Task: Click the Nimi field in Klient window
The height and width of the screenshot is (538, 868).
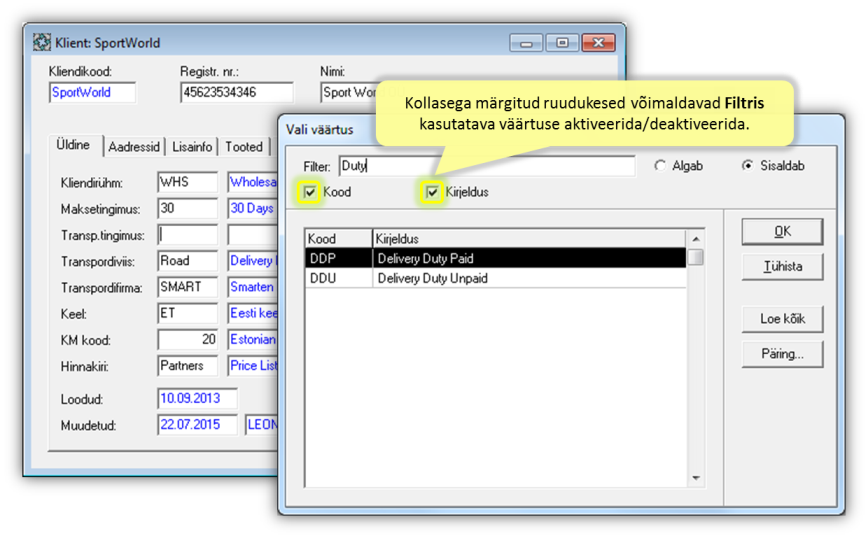Action: point(349,92)
